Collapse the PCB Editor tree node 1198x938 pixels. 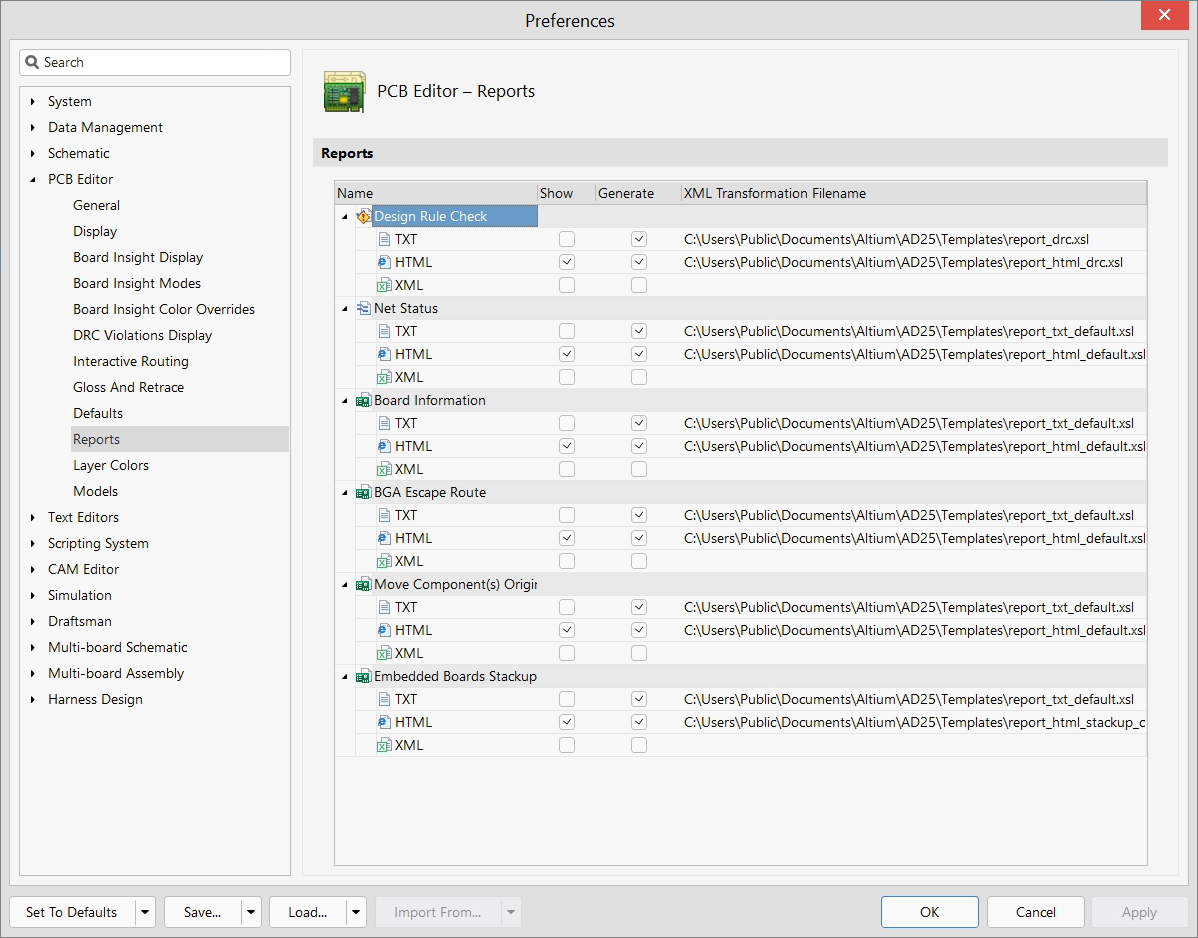click(32, 180)
